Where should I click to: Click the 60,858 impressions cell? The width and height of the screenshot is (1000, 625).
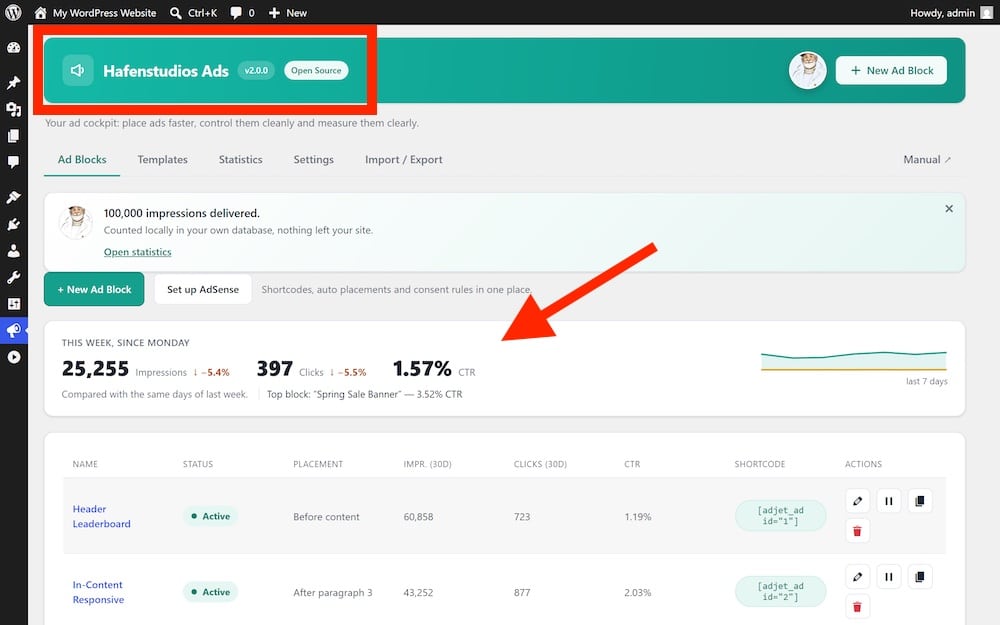pos(418,517)
